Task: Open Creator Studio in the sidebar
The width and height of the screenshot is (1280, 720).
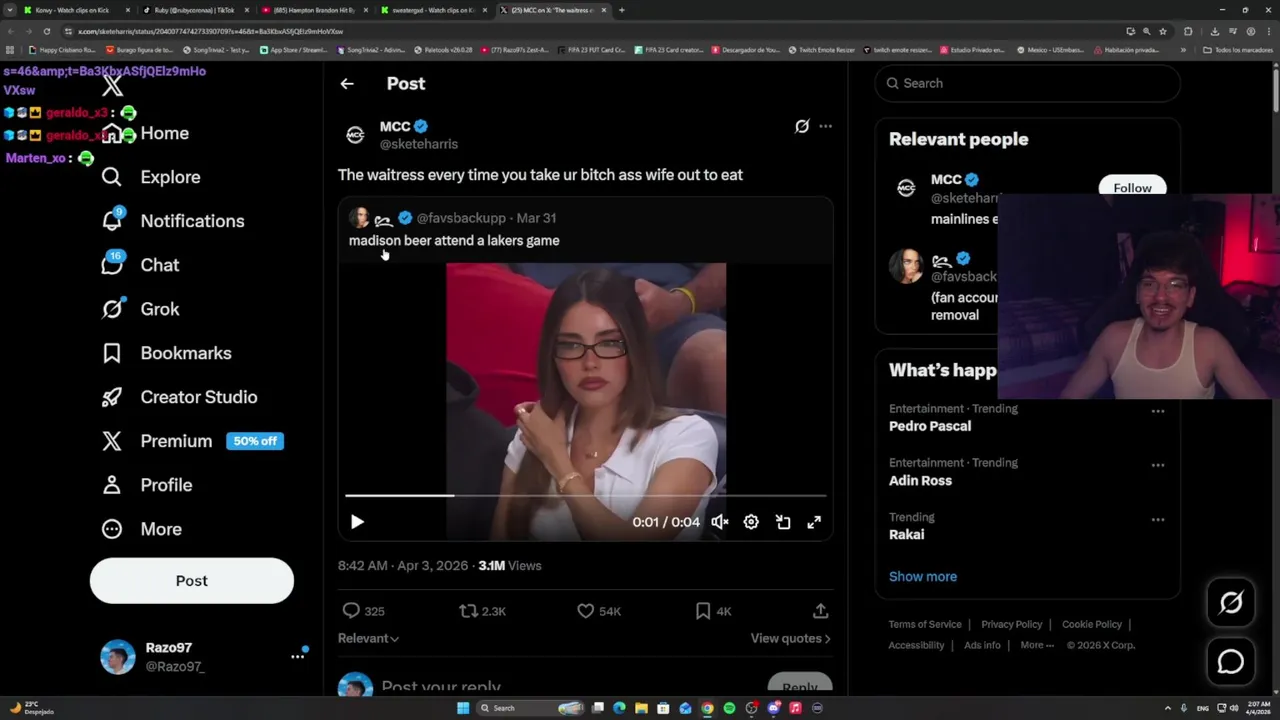Action: pyautogui.click(x=179, y=397)
